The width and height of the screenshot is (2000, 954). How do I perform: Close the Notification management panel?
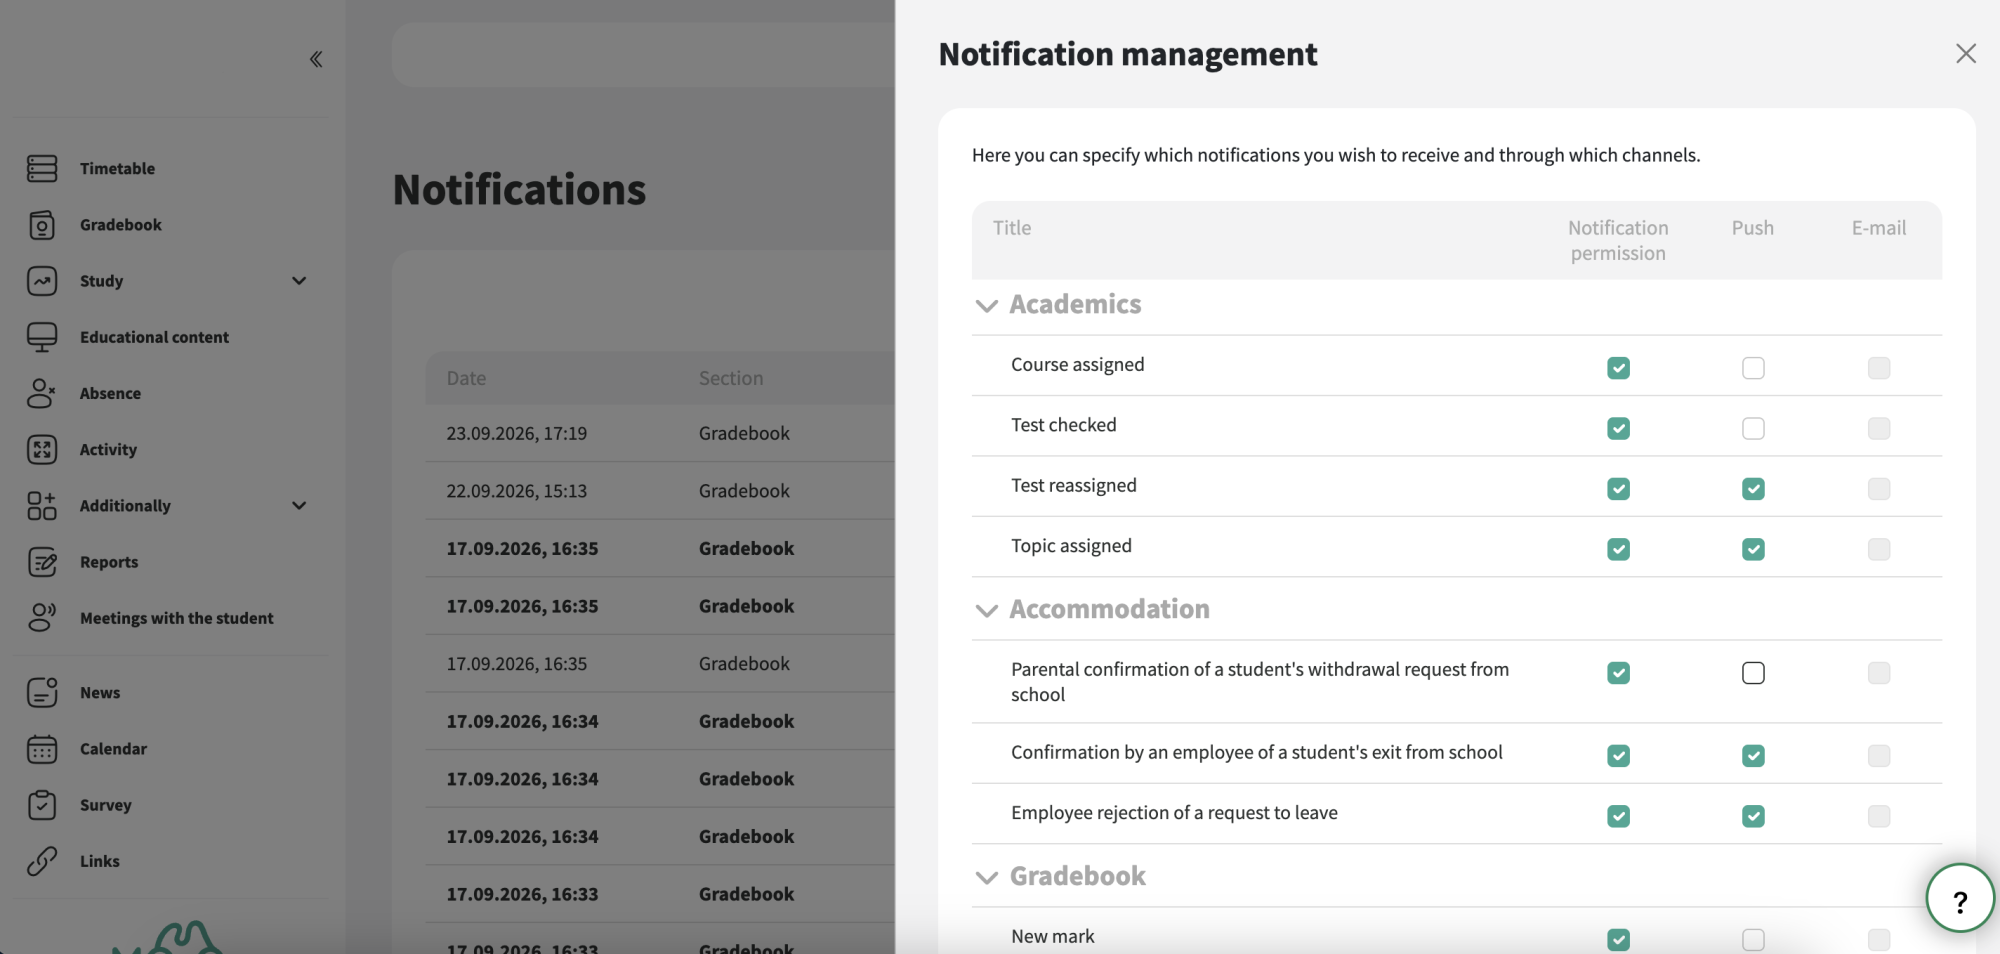tap(1966, 54)
